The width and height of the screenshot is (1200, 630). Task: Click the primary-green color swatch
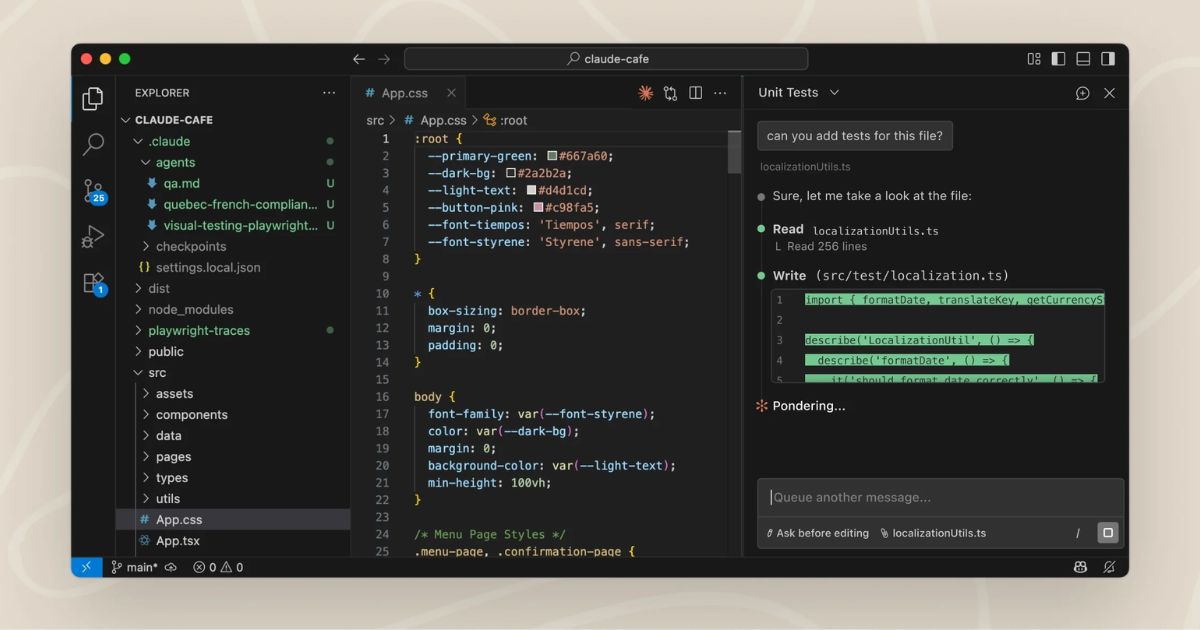pos(552,156)
